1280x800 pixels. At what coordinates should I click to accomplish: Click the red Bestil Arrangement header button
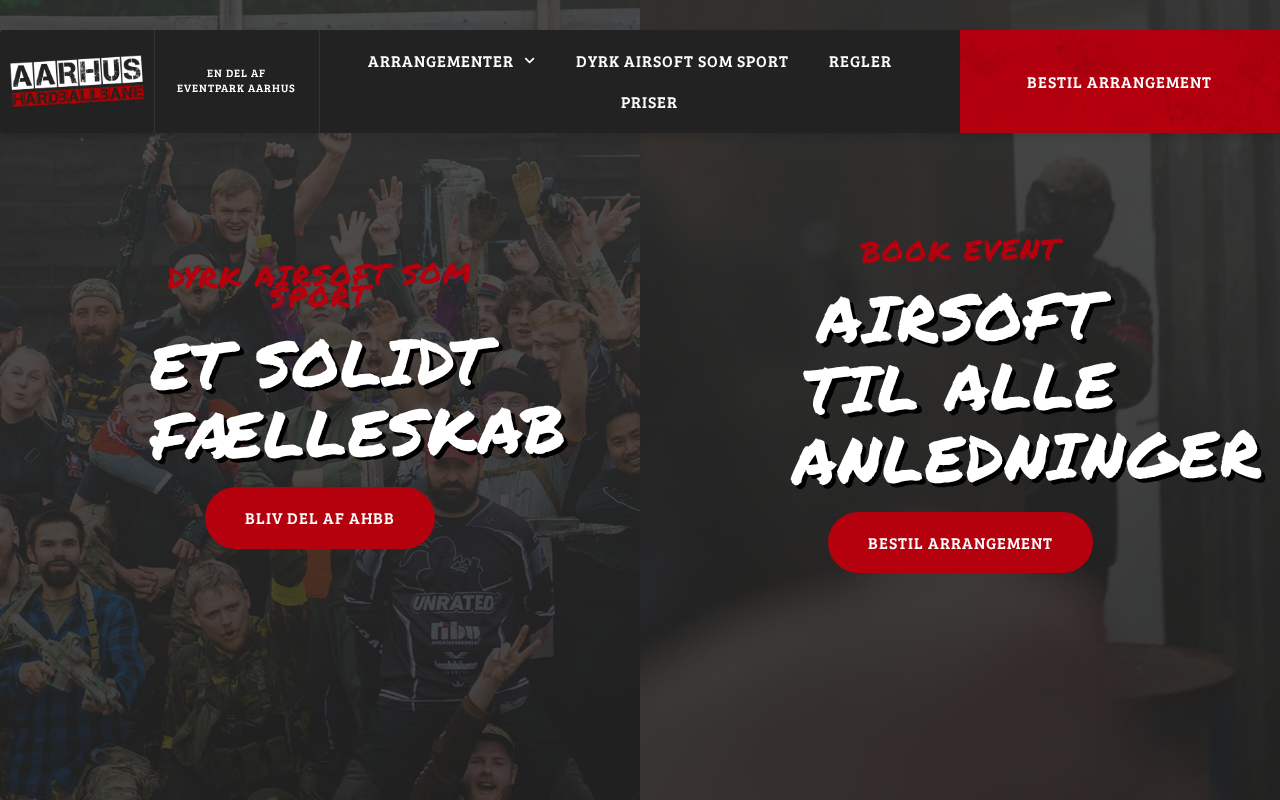pos(1120,82)
